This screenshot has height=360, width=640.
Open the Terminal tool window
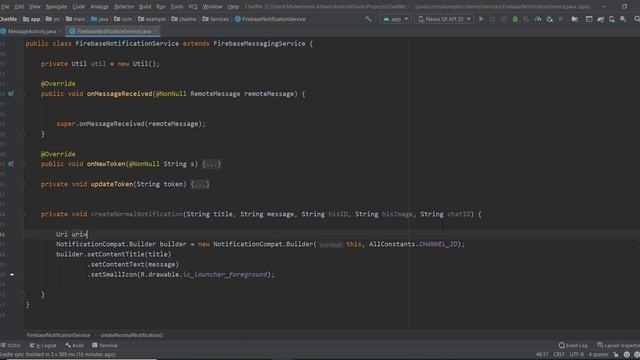click(x=105, y=345)
